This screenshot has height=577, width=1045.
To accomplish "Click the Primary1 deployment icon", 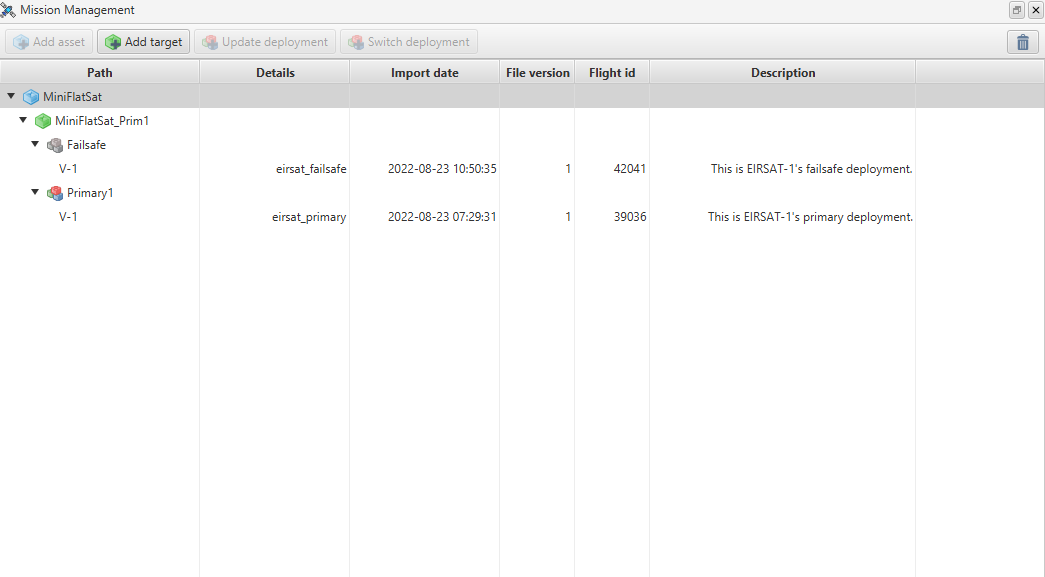I will click(55, 193).
